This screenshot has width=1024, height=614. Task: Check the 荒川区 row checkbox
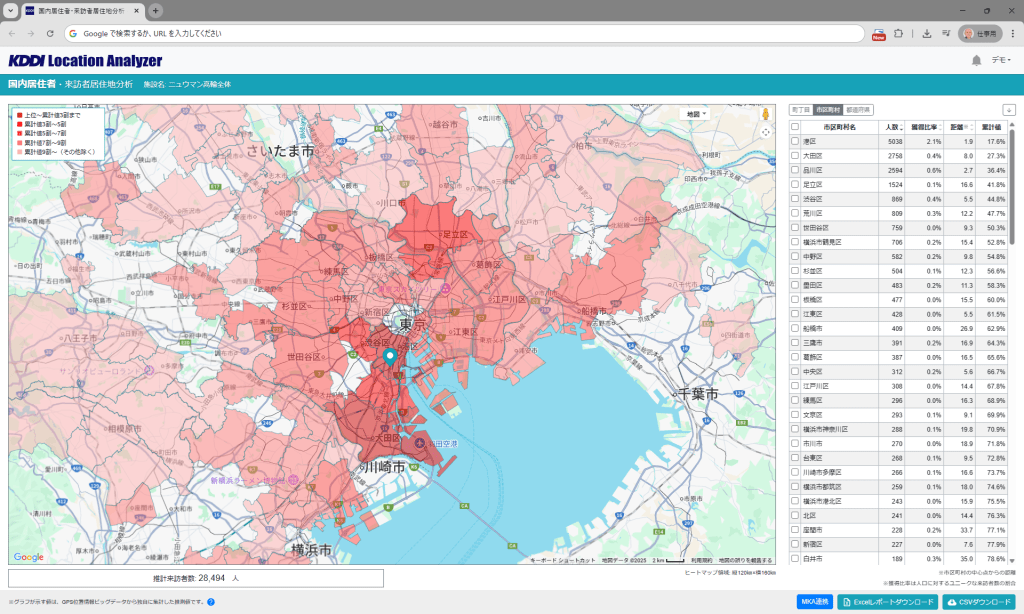[x=795, y=213]
